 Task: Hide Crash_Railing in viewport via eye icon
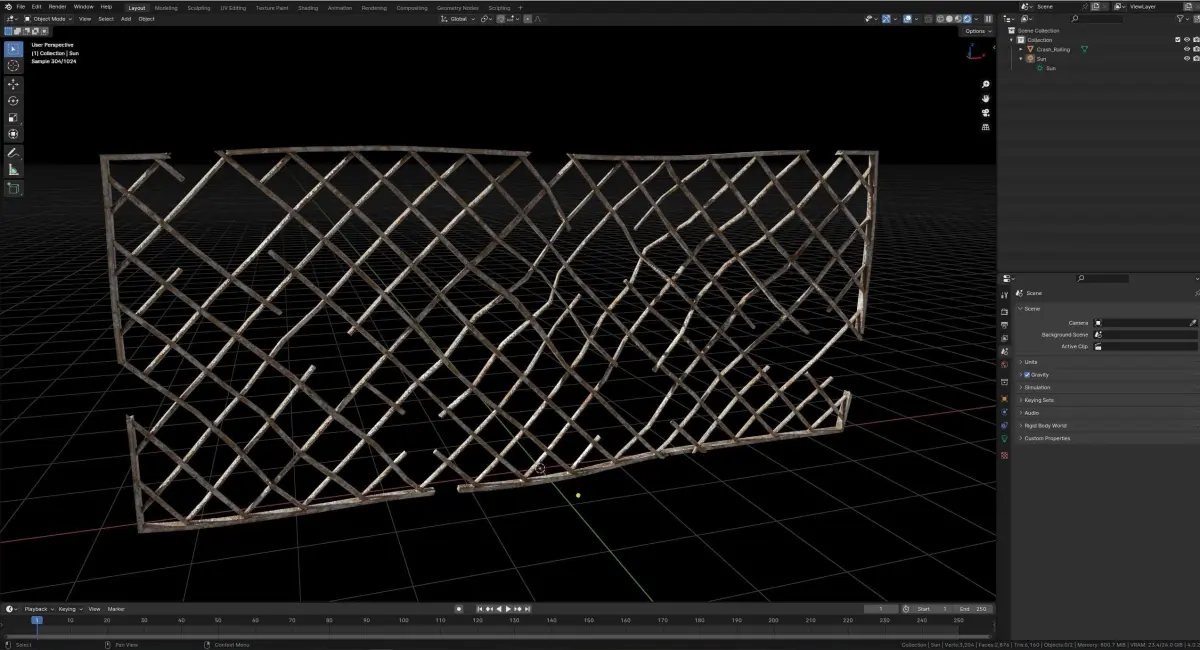(1187, 49)
